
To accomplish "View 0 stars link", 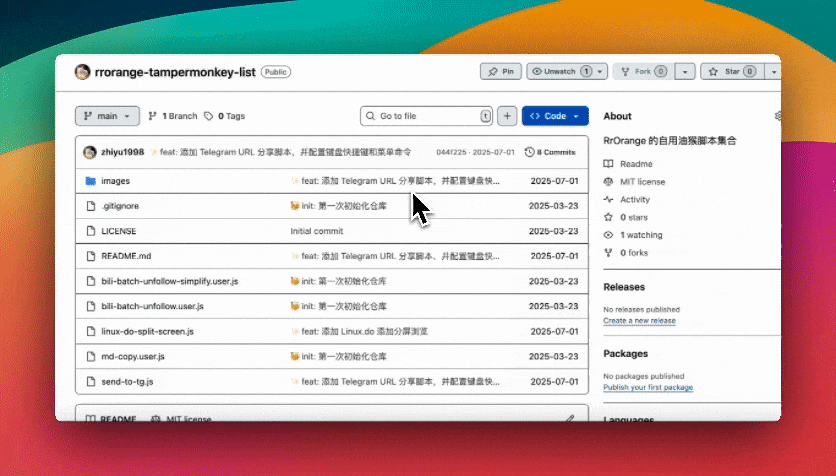I will click(634, 217).
